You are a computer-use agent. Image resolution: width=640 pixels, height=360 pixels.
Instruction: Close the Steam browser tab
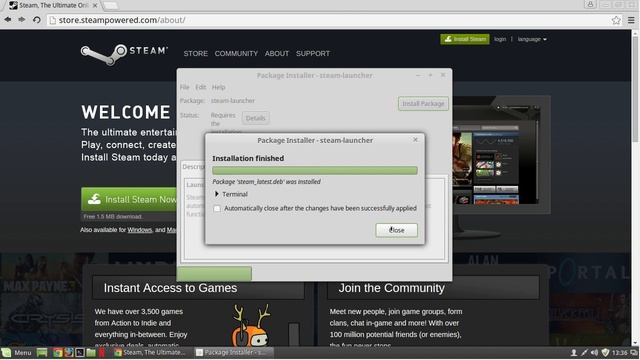(95, 5)
